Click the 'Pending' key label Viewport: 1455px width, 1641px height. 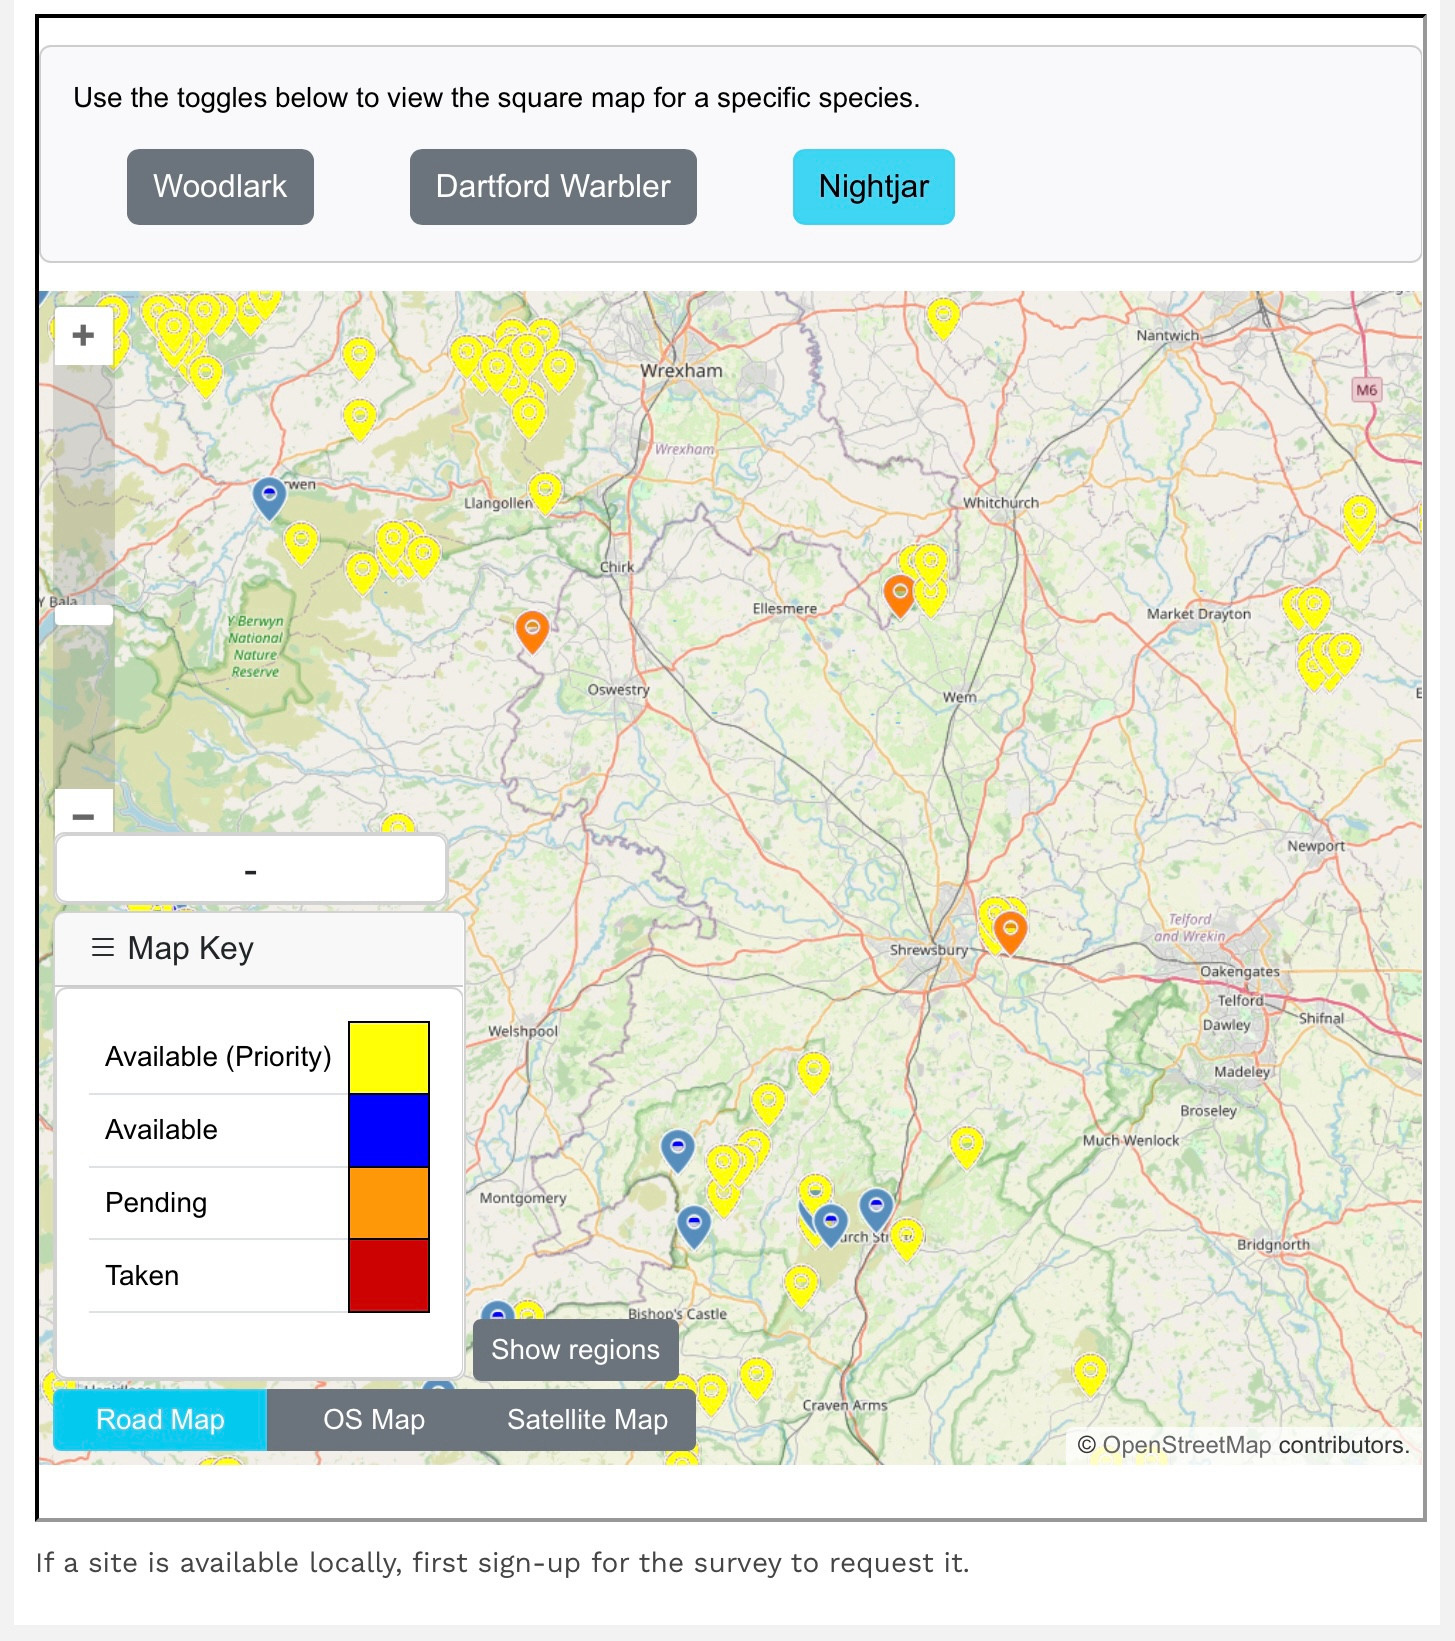pos(156,1203)
